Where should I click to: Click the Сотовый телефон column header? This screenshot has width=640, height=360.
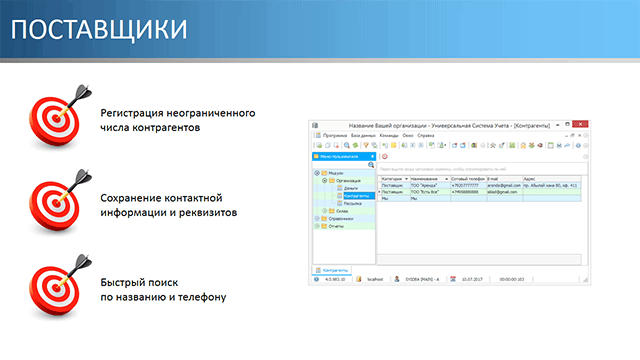coord(468,179)
